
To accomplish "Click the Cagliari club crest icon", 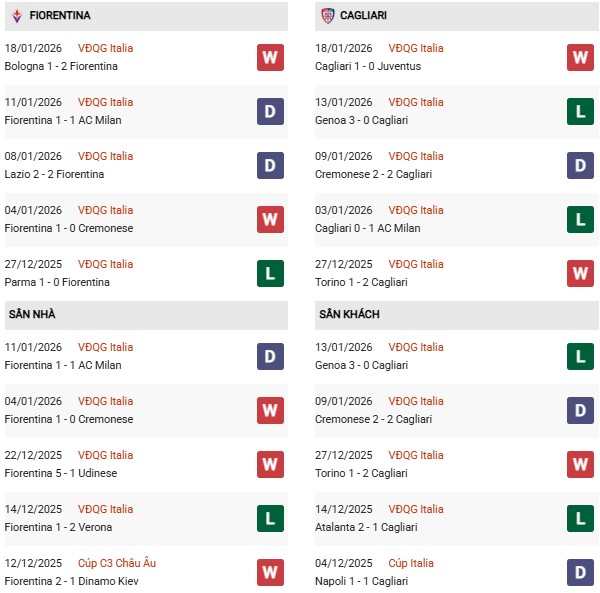I will point(328,16).
